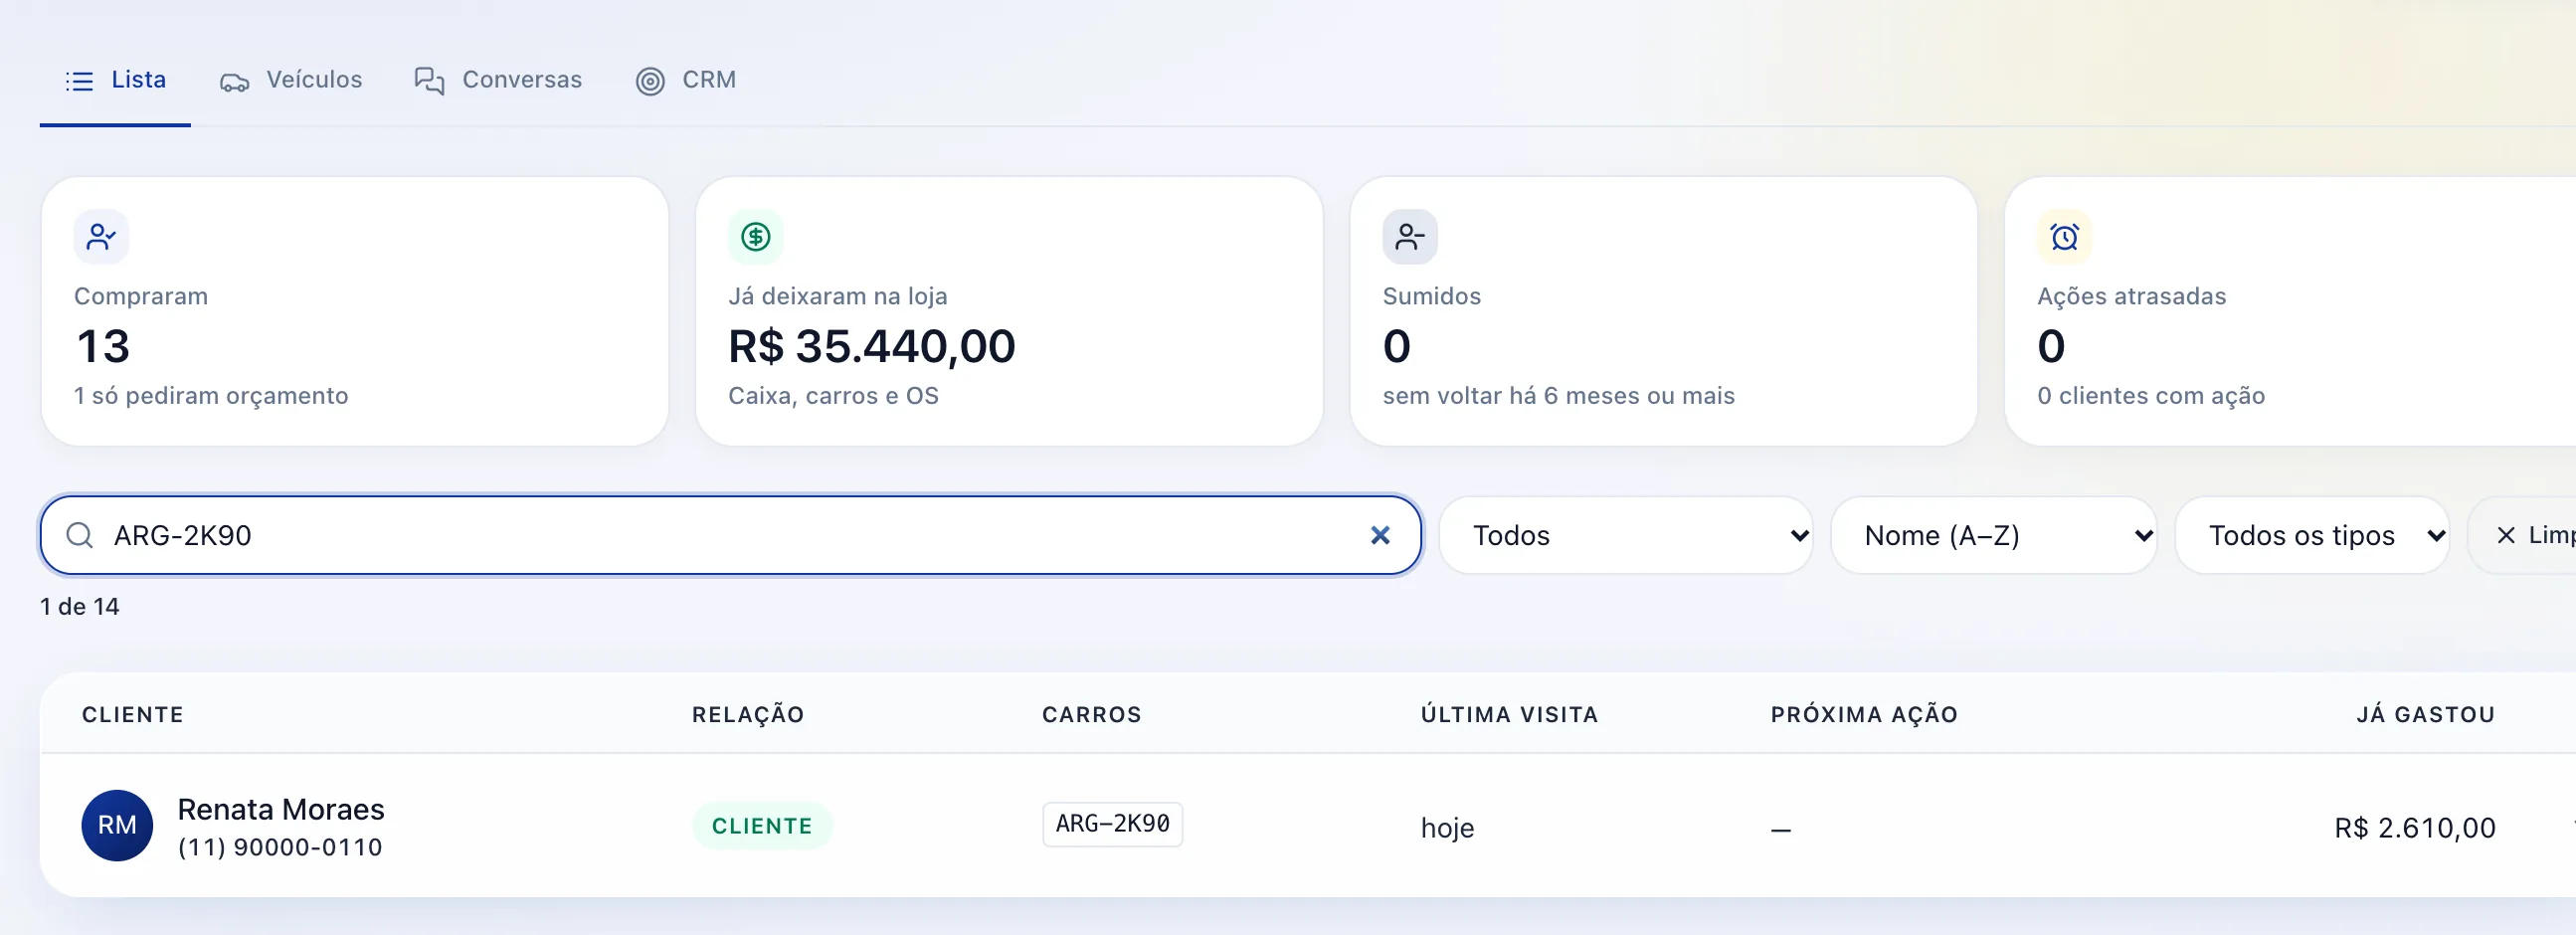The height and width of the screenshot is (935, 2576).
Task: Clear the search field with X
Action: click(1380, 536)
